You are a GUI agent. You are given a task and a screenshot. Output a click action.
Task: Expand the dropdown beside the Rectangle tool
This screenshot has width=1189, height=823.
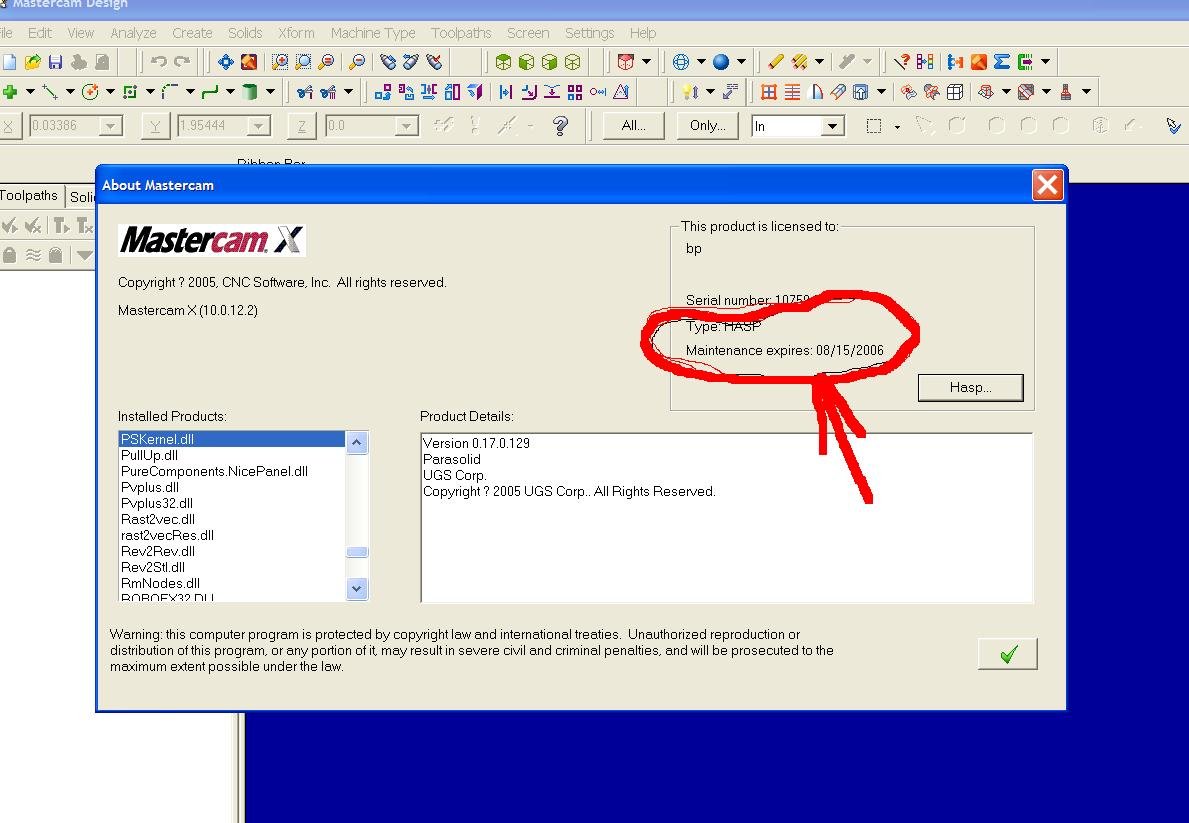(150, 92)
